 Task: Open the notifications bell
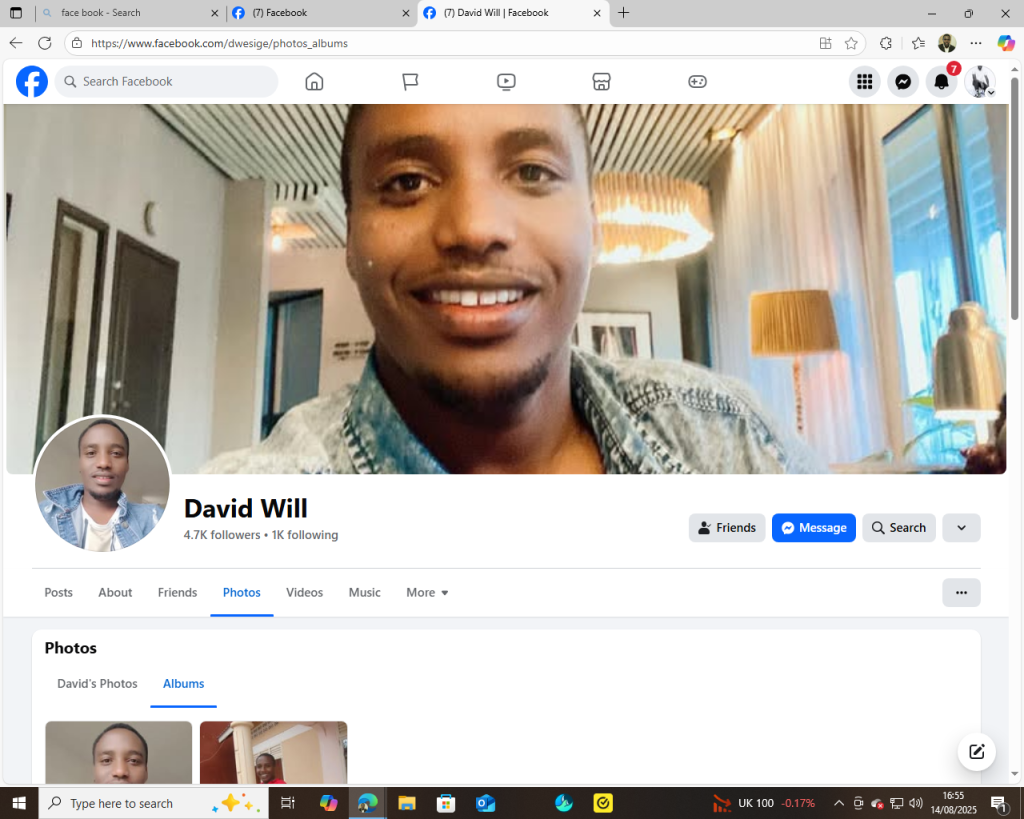[x=941, y=82]
